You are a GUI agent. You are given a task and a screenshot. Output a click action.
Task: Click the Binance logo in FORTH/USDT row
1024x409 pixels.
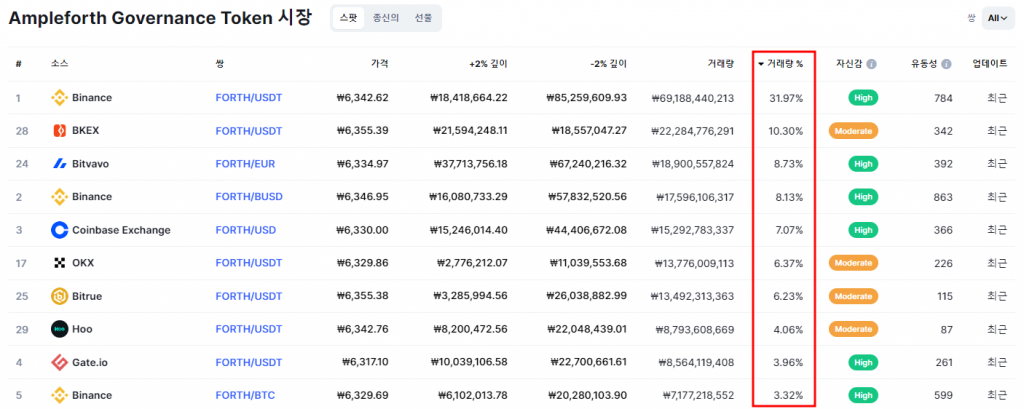(59, 98)
